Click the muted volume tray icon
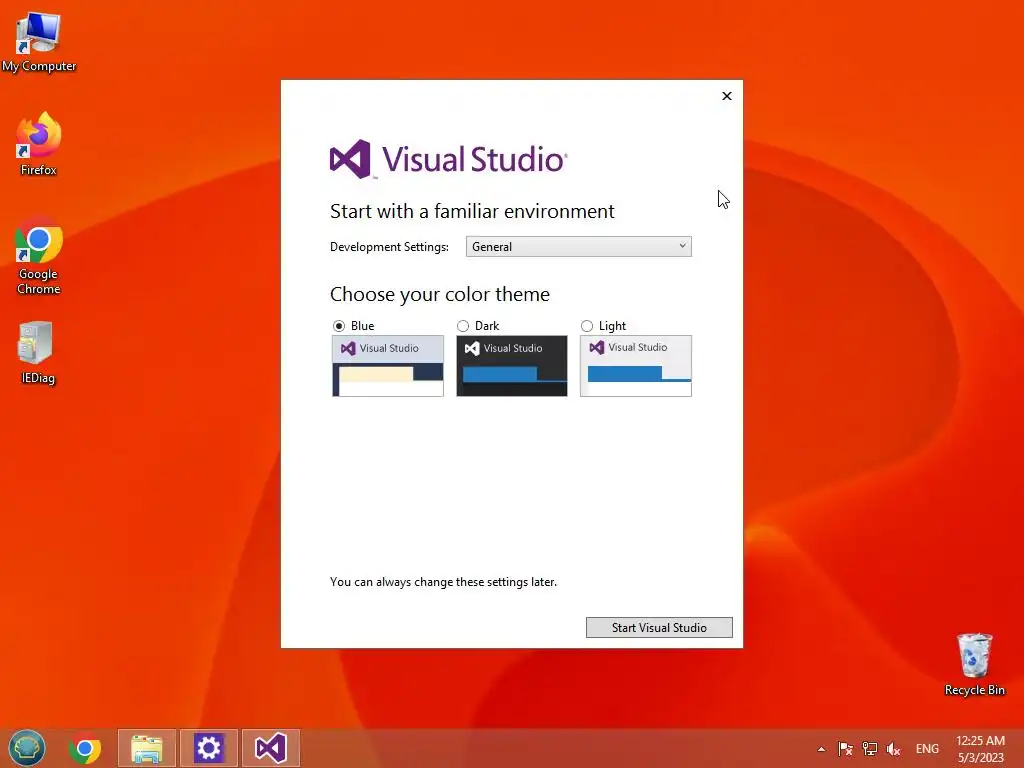The height and width of the screenshot is (768, 1024). tap(893, 749)
